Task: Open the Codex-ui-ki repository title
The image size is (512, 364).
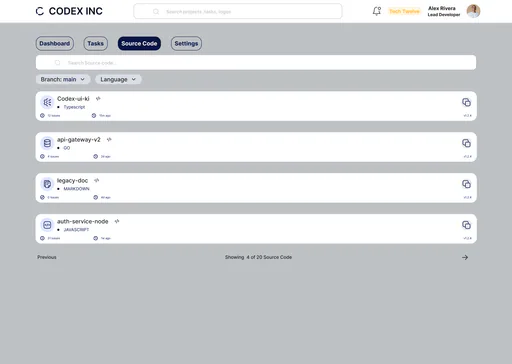Action: pos(73,99)
